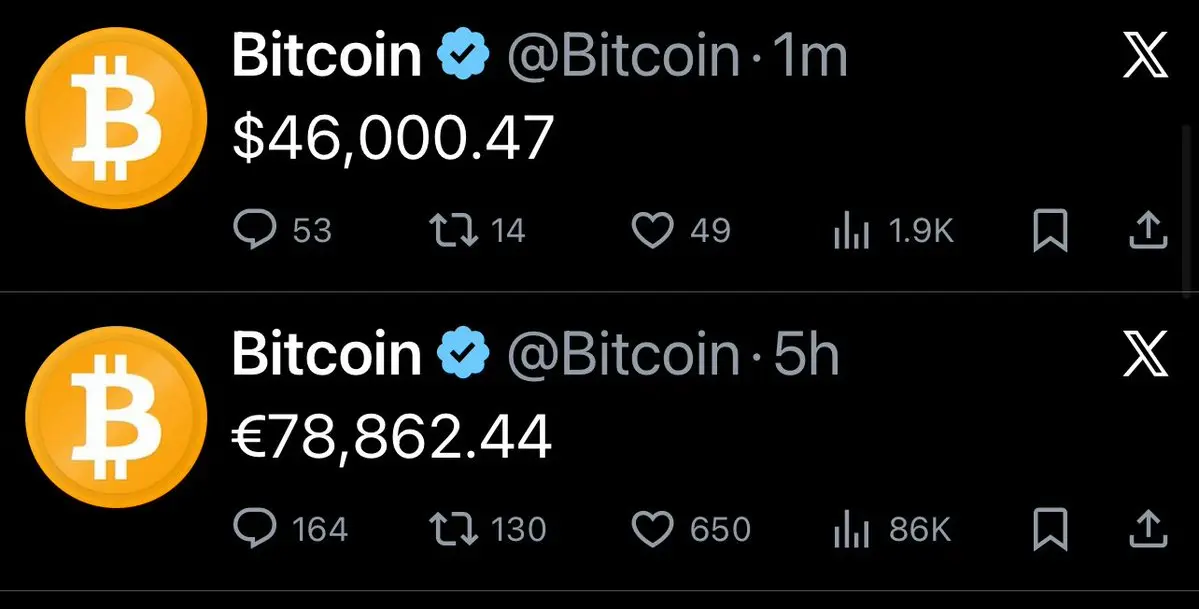Bookmark the €78,862.44 tweet
The width and height of the screenshot is (1199, 609).
(1050, 527)
